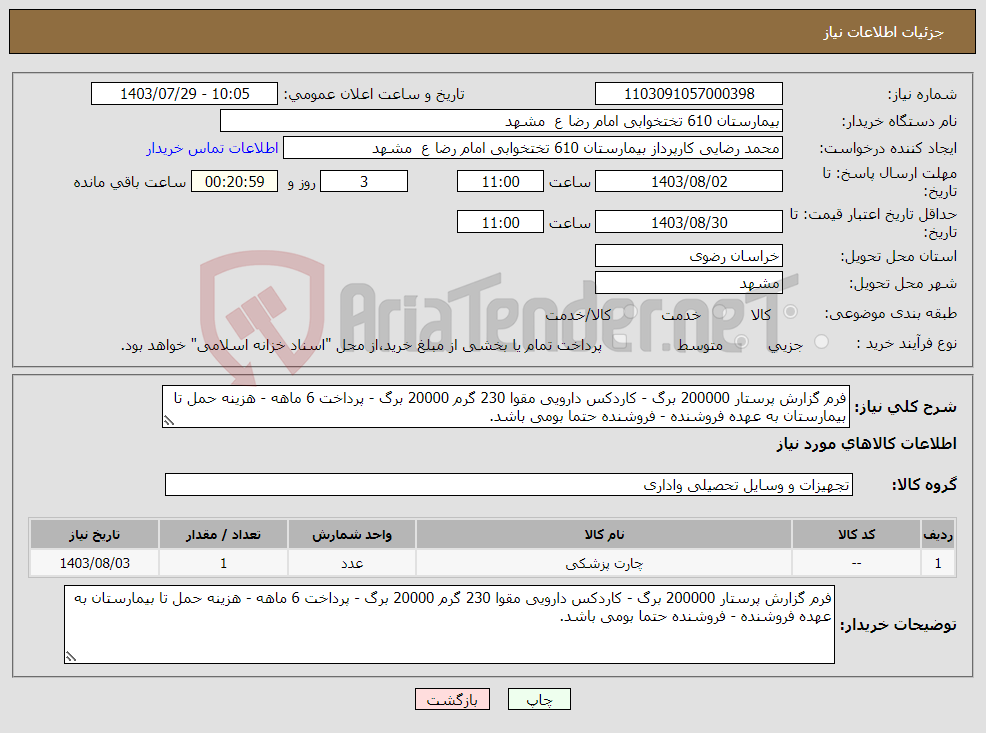Click the تعداد / مقدار column header
Viewport: 986px width, 733px height.
click(x=223, y=534)
